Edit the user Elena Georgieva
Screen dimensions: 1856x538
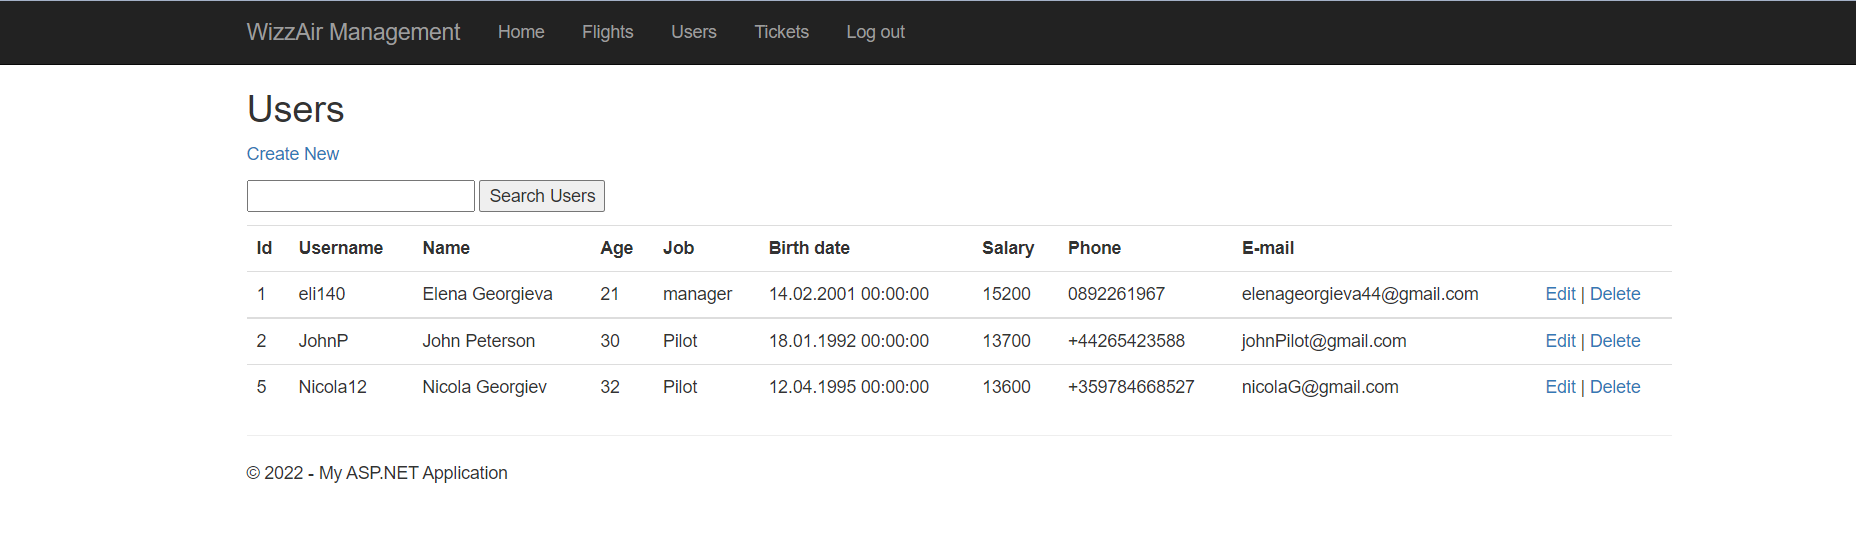pyautogui.click(x=1560, y=294)
